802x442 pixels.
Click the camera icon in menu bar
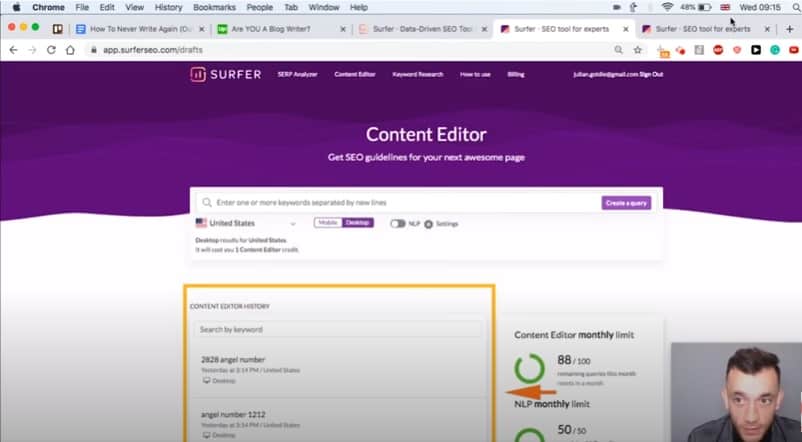coord(617,7)
